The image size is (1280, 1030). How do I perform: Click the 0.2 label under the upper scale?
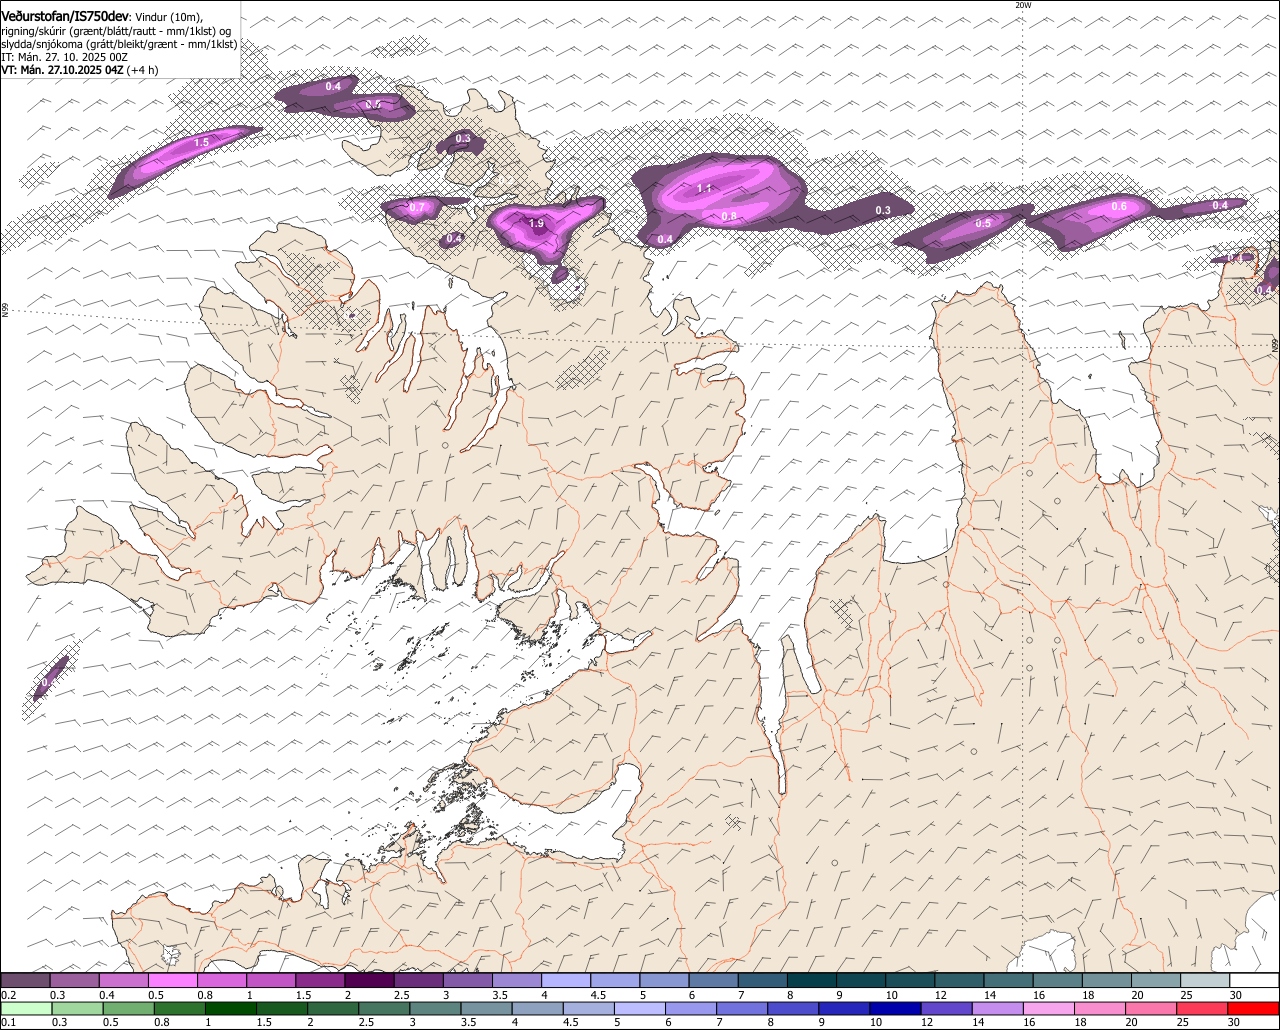click(x=8, y=995)
